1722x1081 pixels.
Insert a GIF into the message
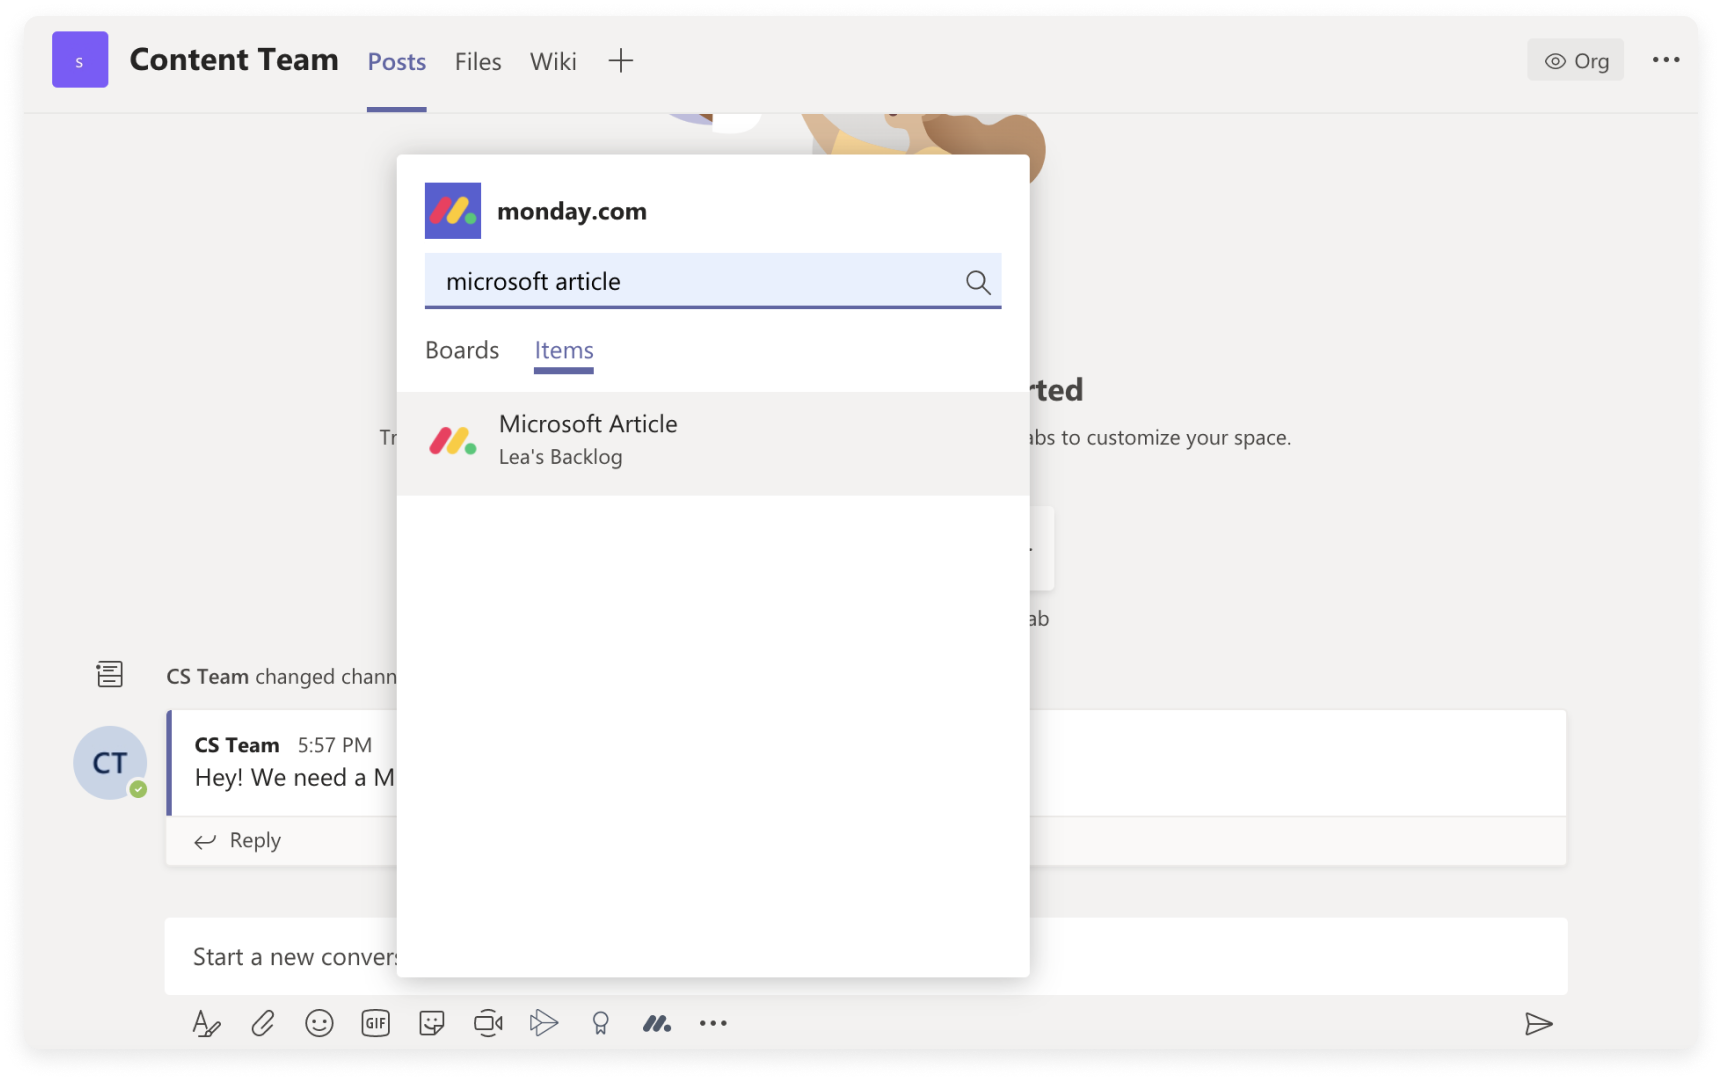375,1023
